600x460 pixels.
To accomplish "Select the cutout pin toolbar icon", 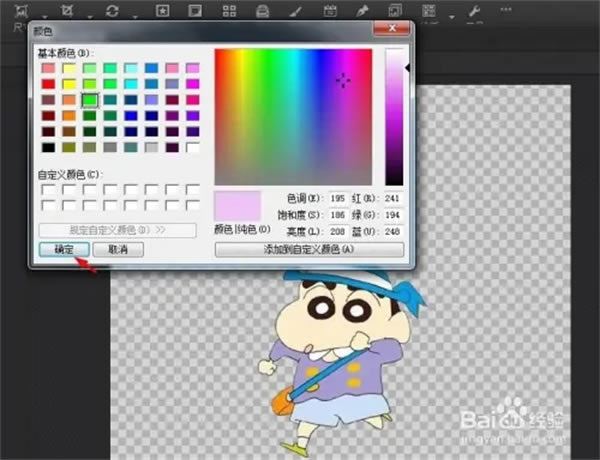I will tap(362, 11).
